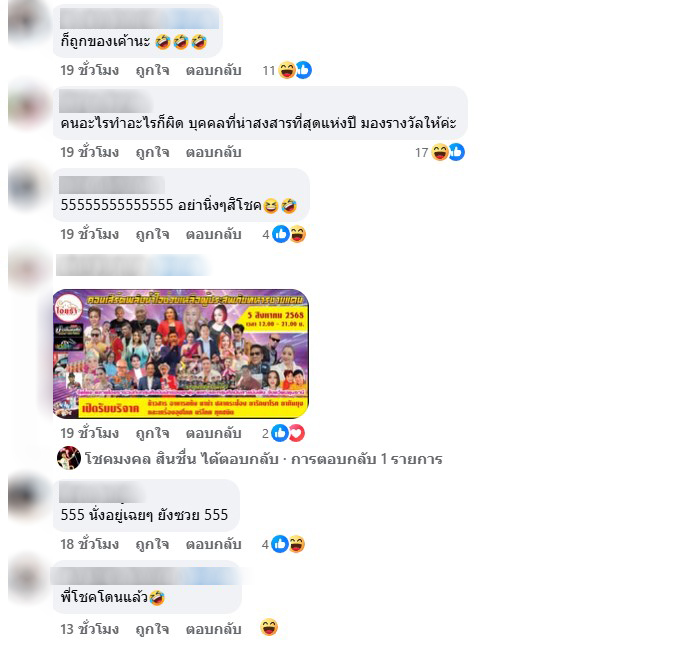691x646 pixels.
Task: Click ถูกใจ under the 5555555 comment
Action: tap(152, 234)
